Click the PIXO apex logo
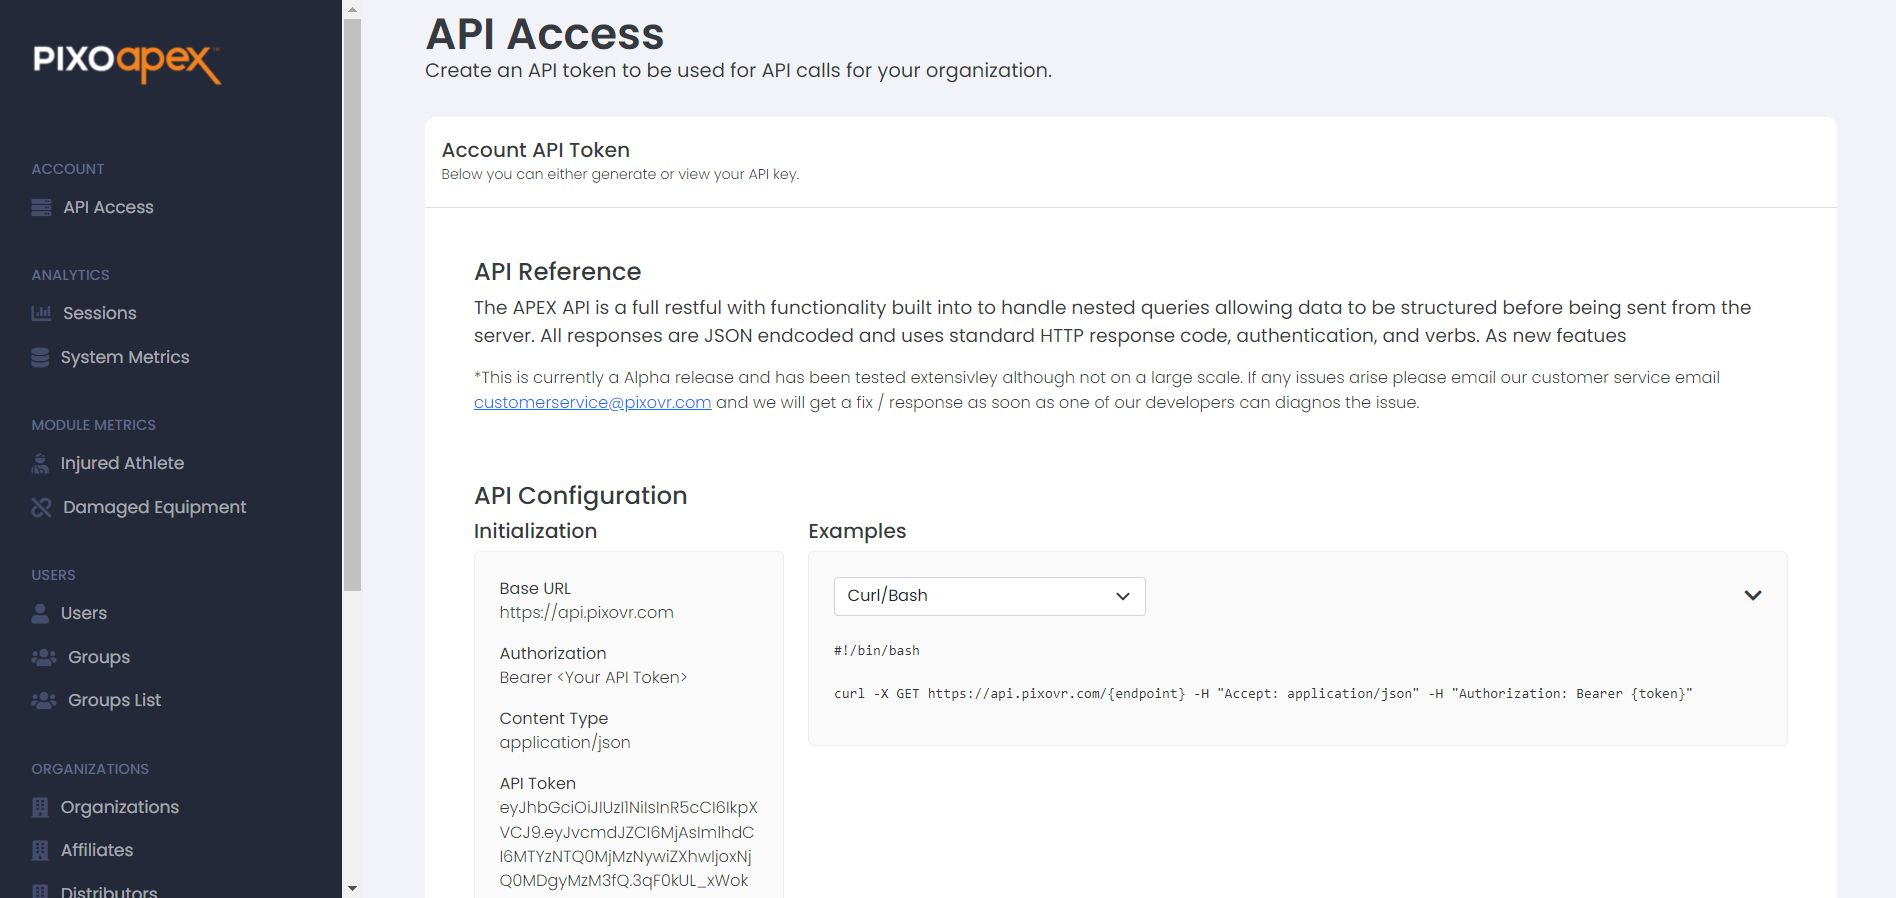This screenshot has width=1896, height=898. pos(127,63)
